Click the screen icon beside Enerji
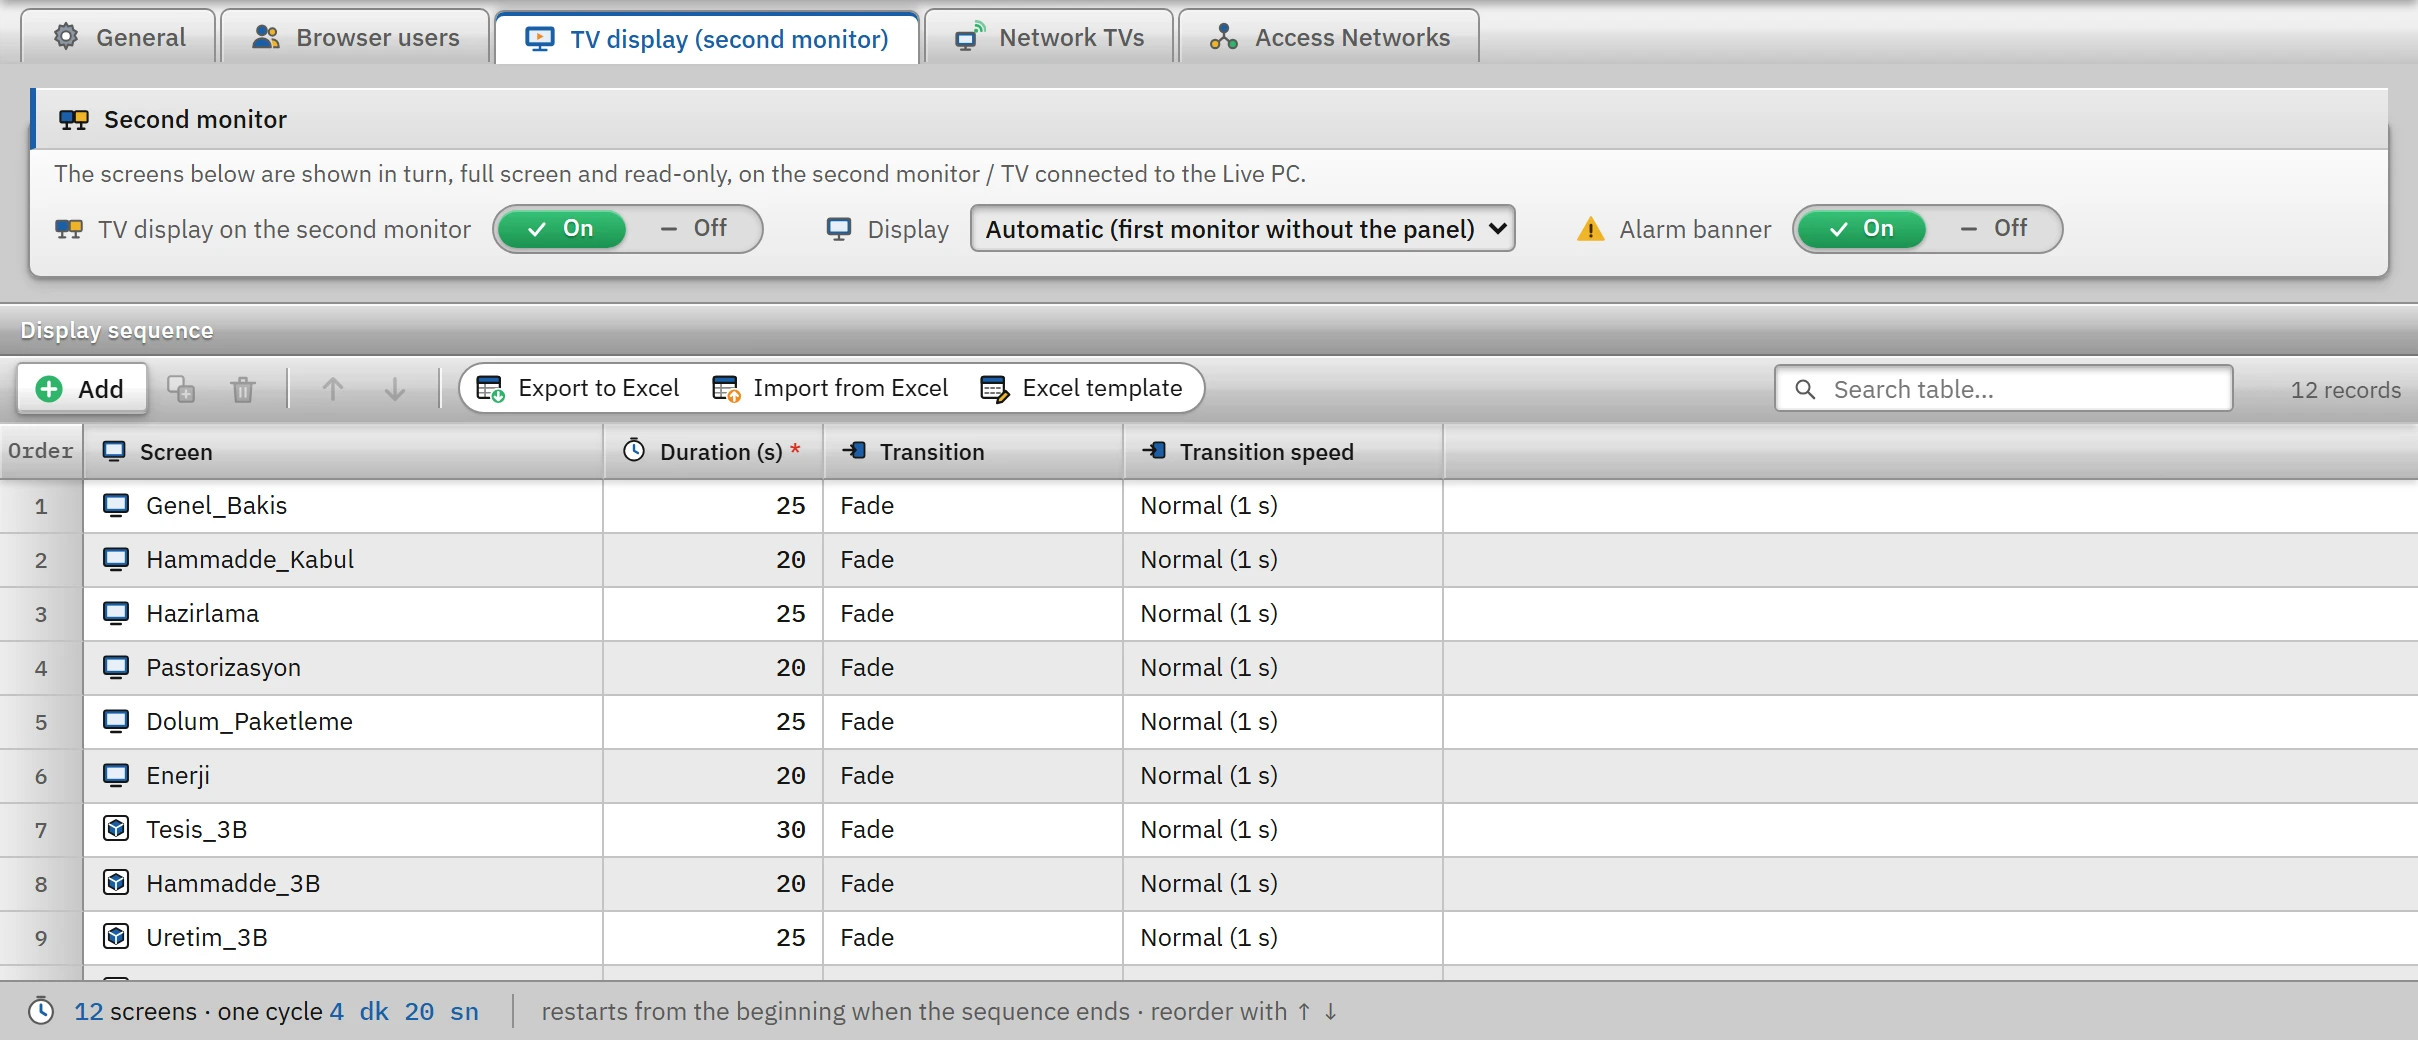 [116, 775]
